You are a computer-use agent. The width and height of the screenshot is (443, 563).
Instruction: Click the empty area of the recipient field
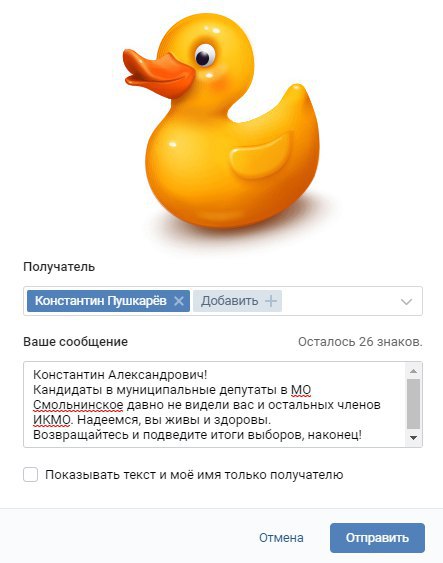(x=339, y=301)
